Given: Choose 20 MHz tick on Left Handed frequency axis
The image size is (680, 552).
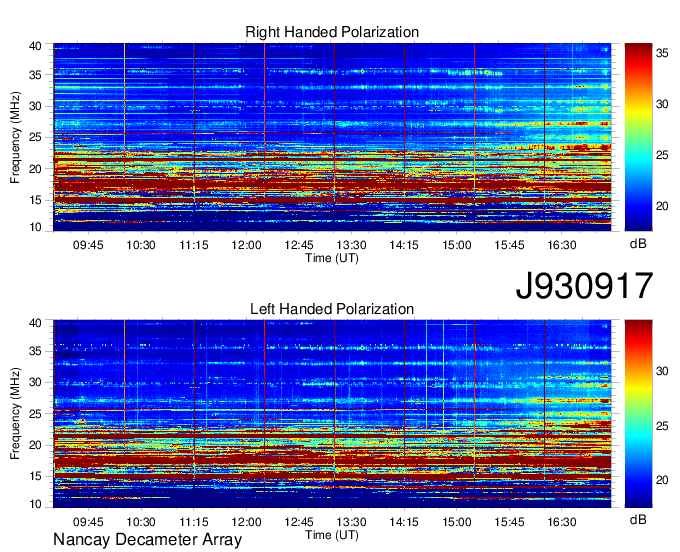Looking at the screenshot, I should [x=35, y=445].
